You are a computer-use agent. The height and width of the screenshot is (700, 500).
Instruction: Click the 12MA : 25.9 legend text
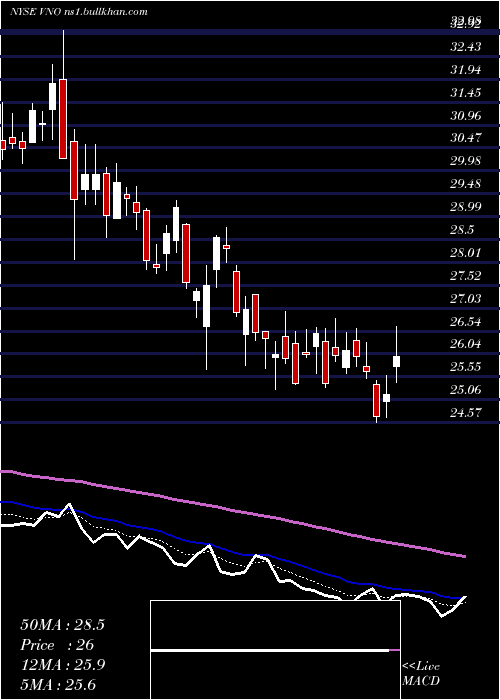62,665
